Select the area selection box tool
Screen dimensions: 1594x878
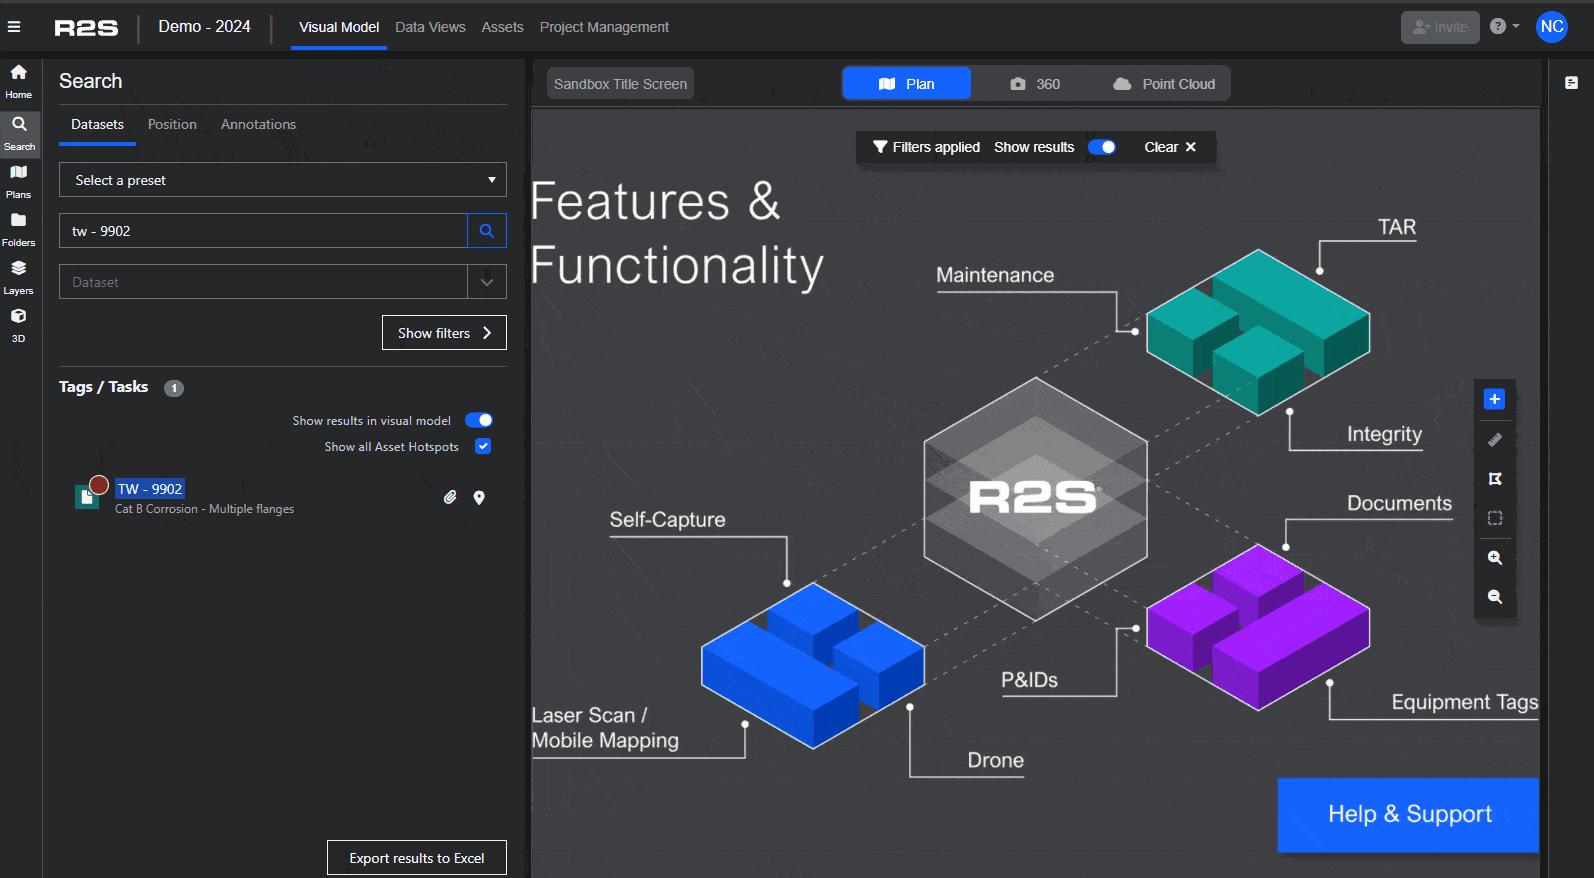click(x=1495, y=518)
